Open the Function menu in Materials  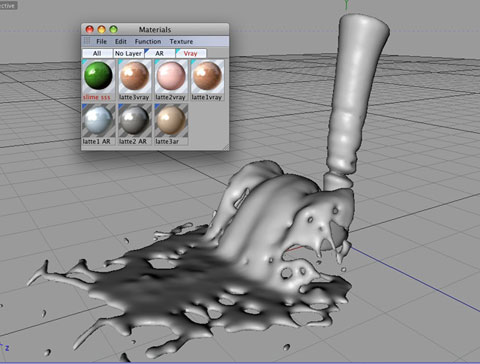tap(148, 42)
